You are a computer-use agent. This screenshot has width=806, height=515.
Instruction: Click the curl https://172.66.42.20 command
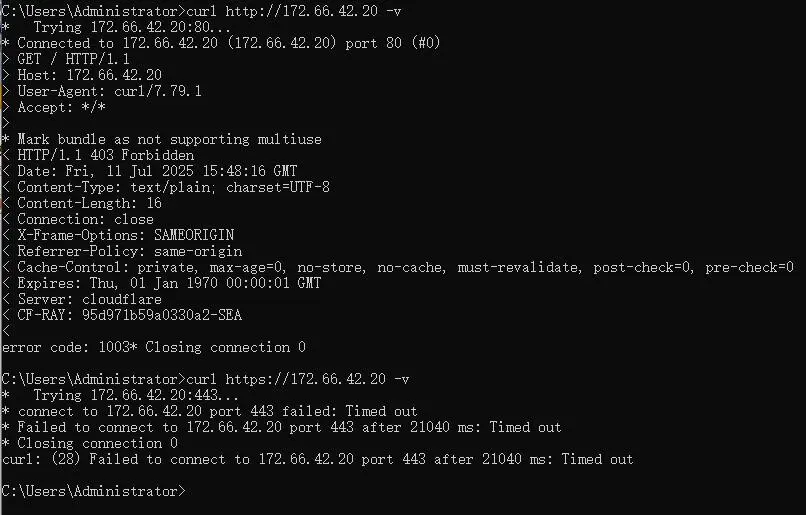pos(298,379)
